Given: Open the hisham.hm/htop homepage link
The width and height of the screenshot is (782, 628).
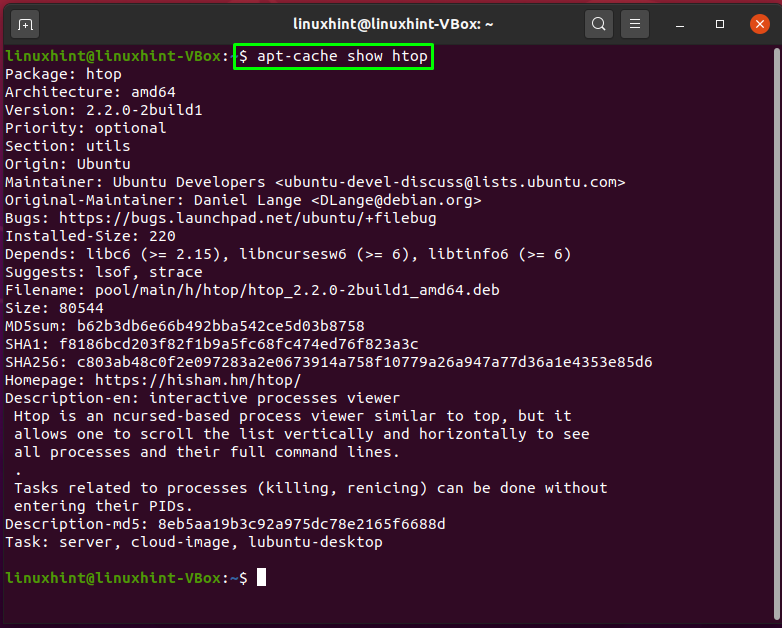Looking at the screenshot, I should pos(198,380).
